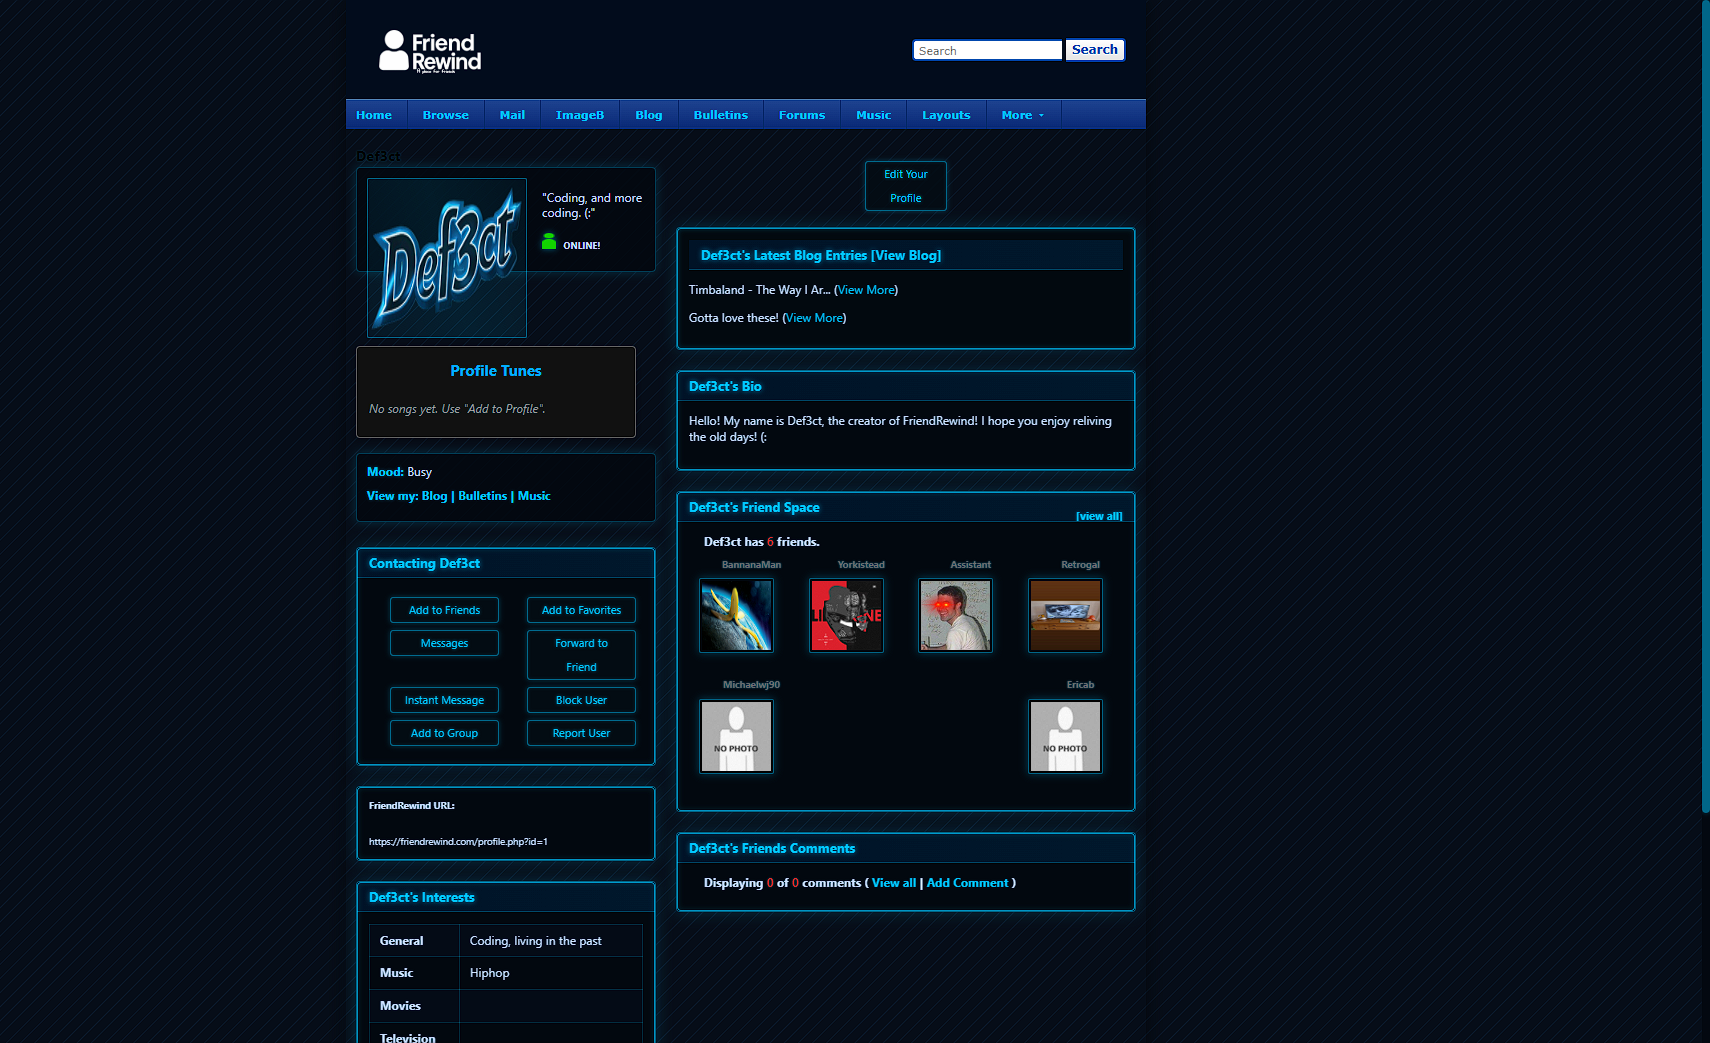Click the FriendRewind logo
Image resolution: width=1710 pixels, height=1043 pixels.
pyautogui.click(x=428, y=50)
